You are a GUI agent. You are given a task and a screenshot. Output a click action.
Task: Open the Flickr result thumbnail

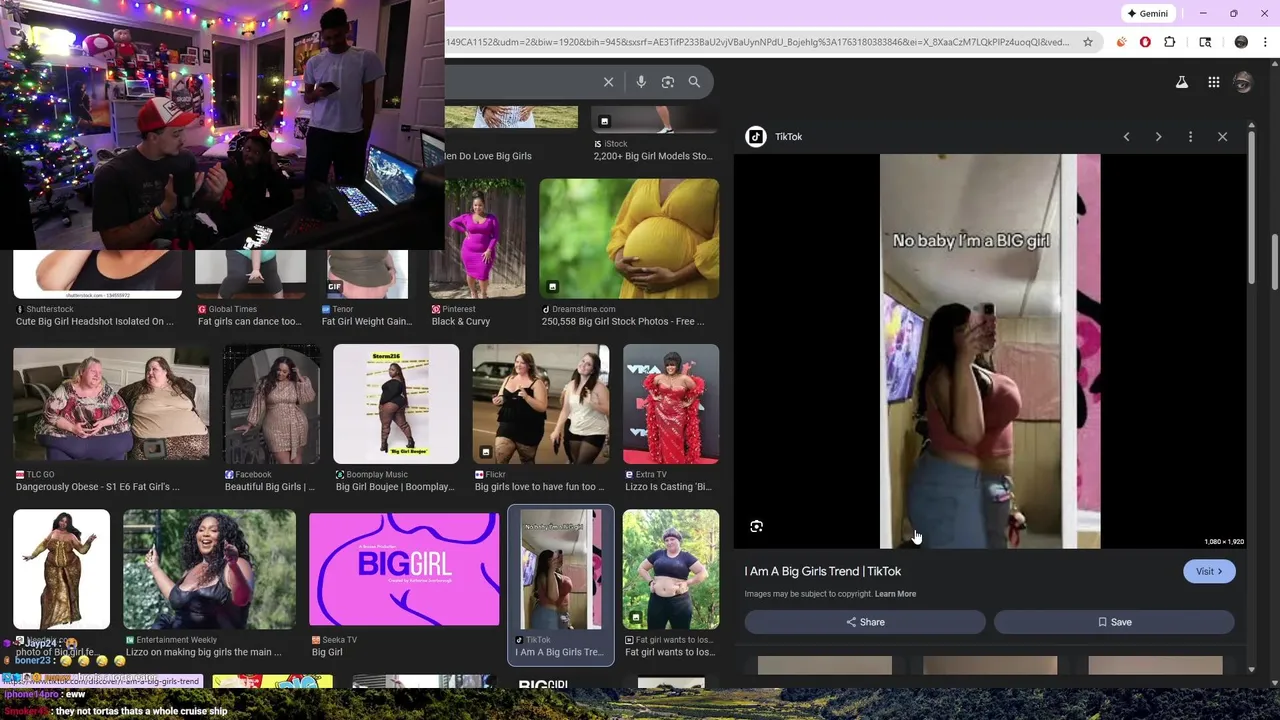click(x=541, y=404)
